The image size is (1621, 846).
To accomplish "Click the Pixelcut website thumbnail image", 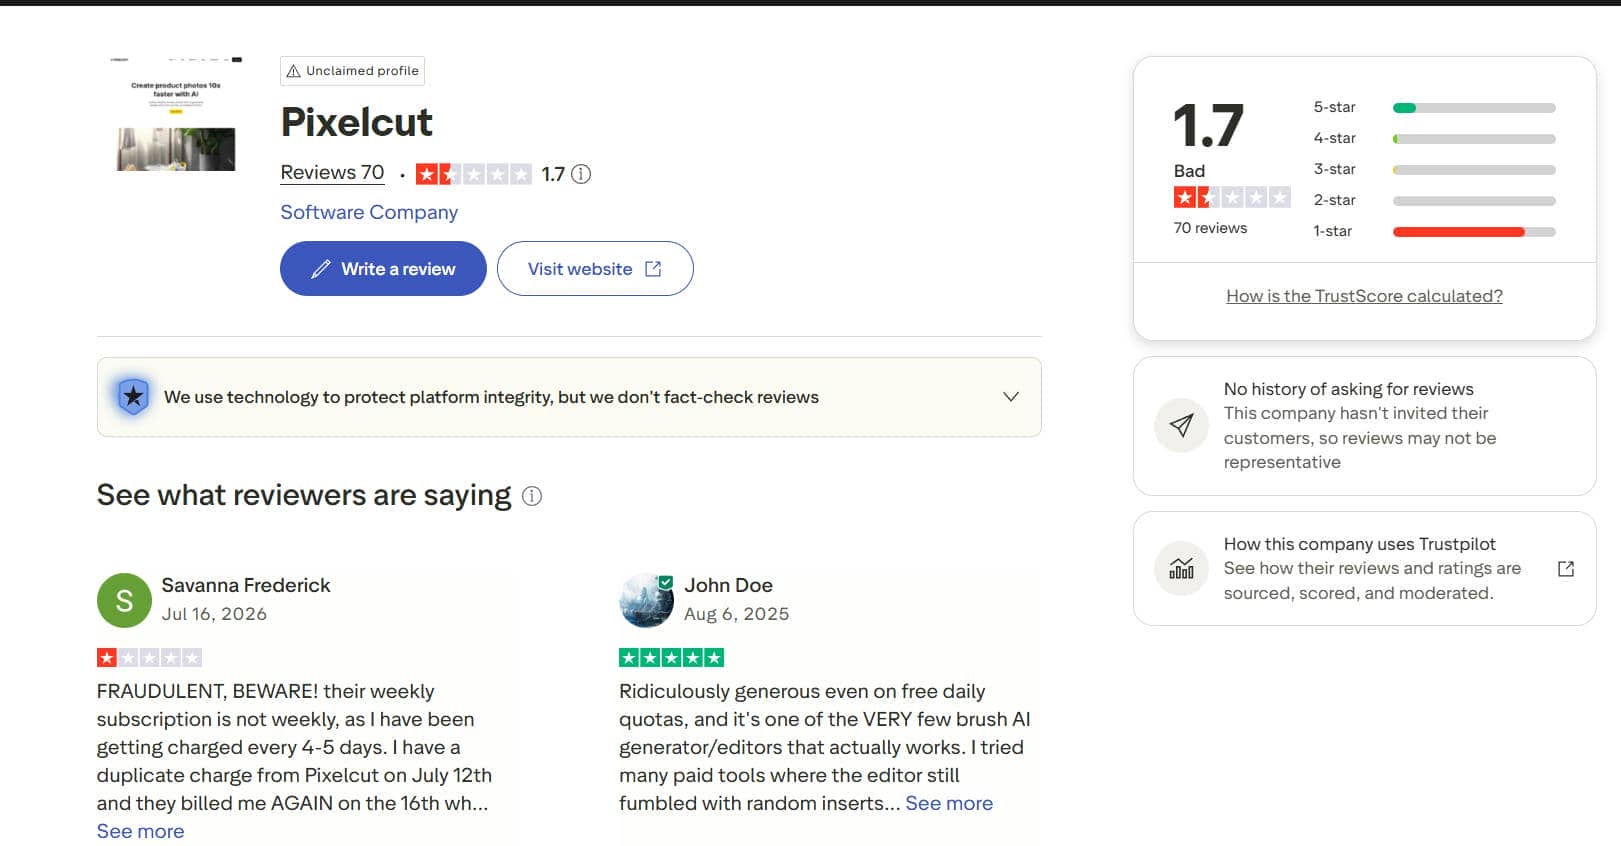I will pos(176,113).
